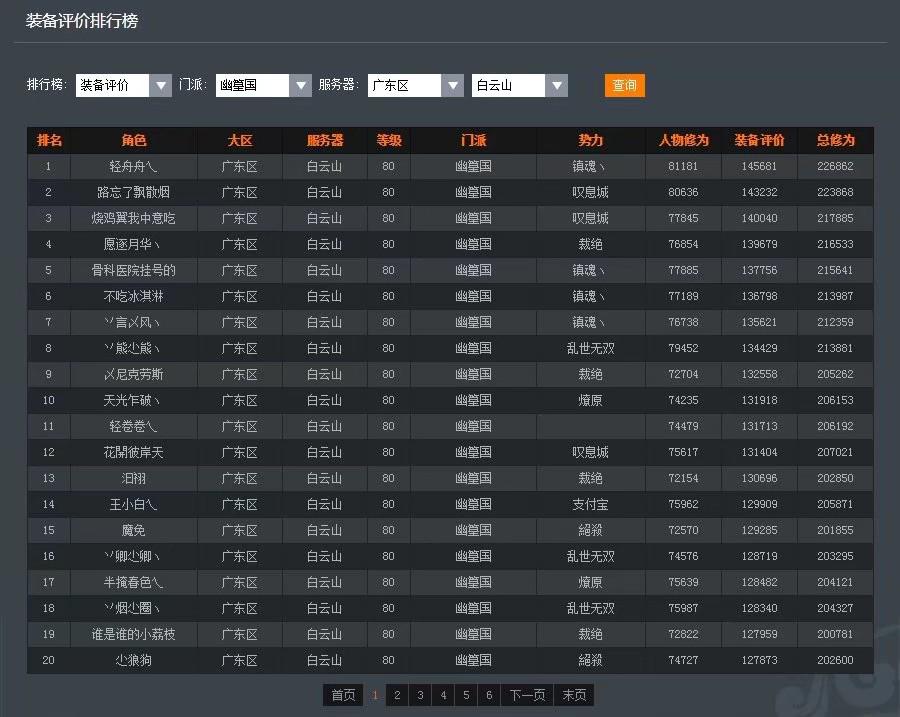Open the 装备评价 ranking type dropdown
The width and height of the screenshot is (900, 717).
coord(124,86)
